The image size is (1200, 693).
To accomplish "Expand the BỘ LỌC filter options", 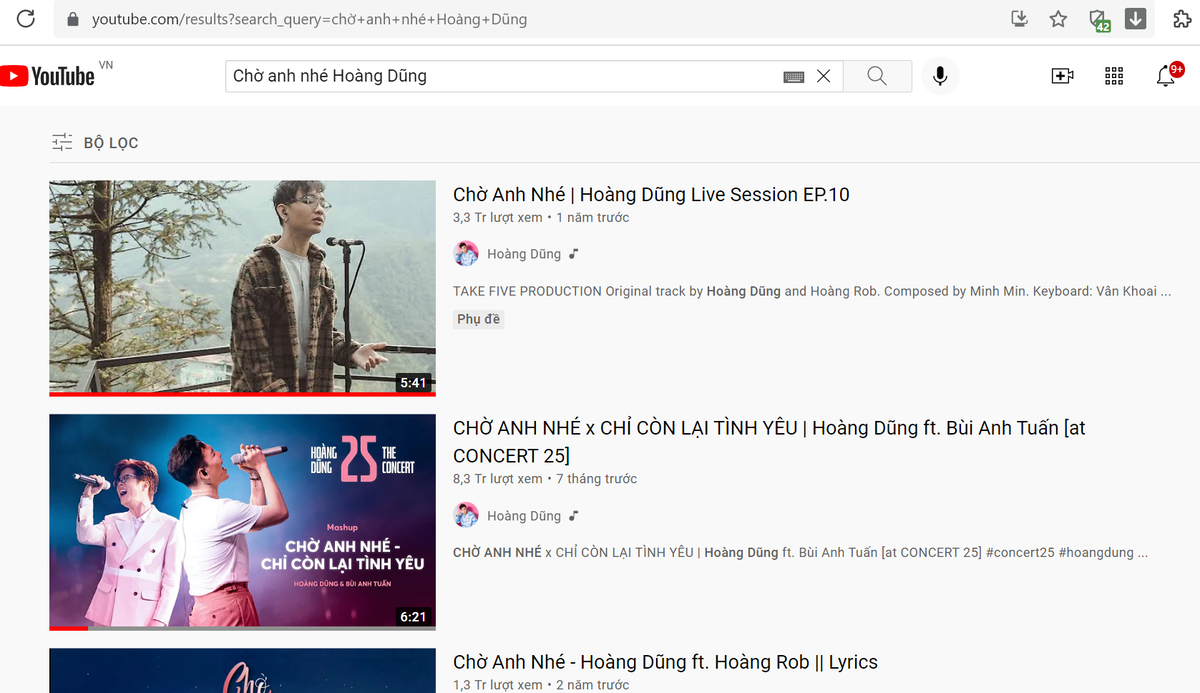I will tap(95, 143).
